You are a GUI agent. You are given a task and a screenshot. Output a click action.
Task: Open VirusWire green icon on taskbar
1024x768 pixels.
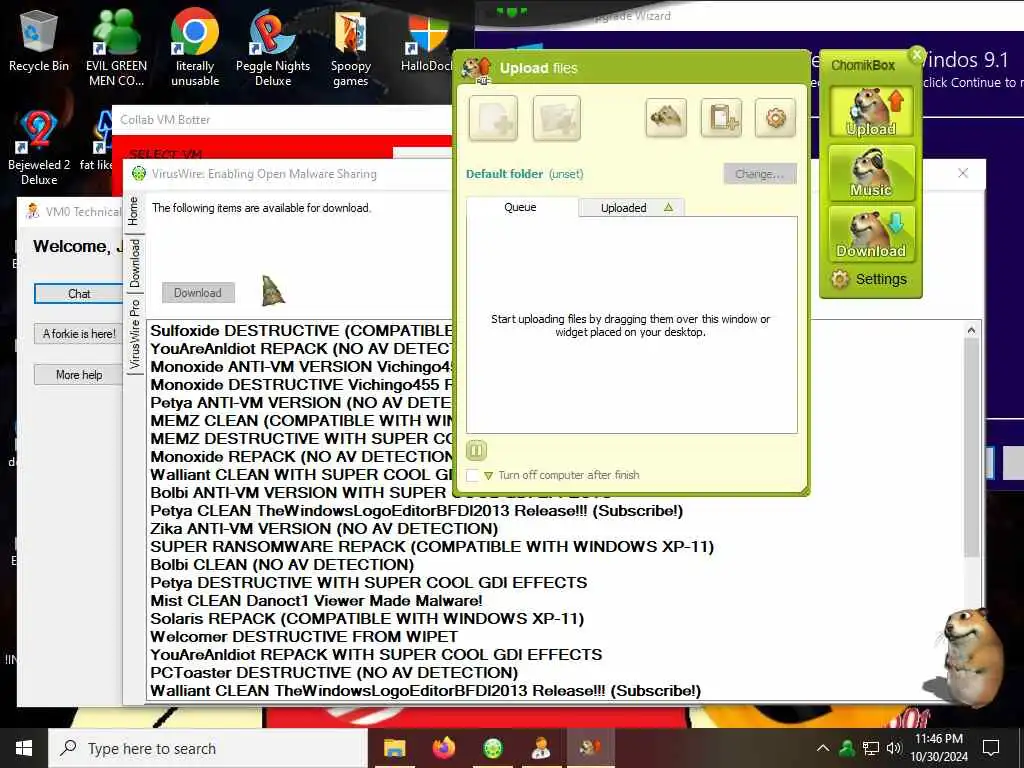493,748
